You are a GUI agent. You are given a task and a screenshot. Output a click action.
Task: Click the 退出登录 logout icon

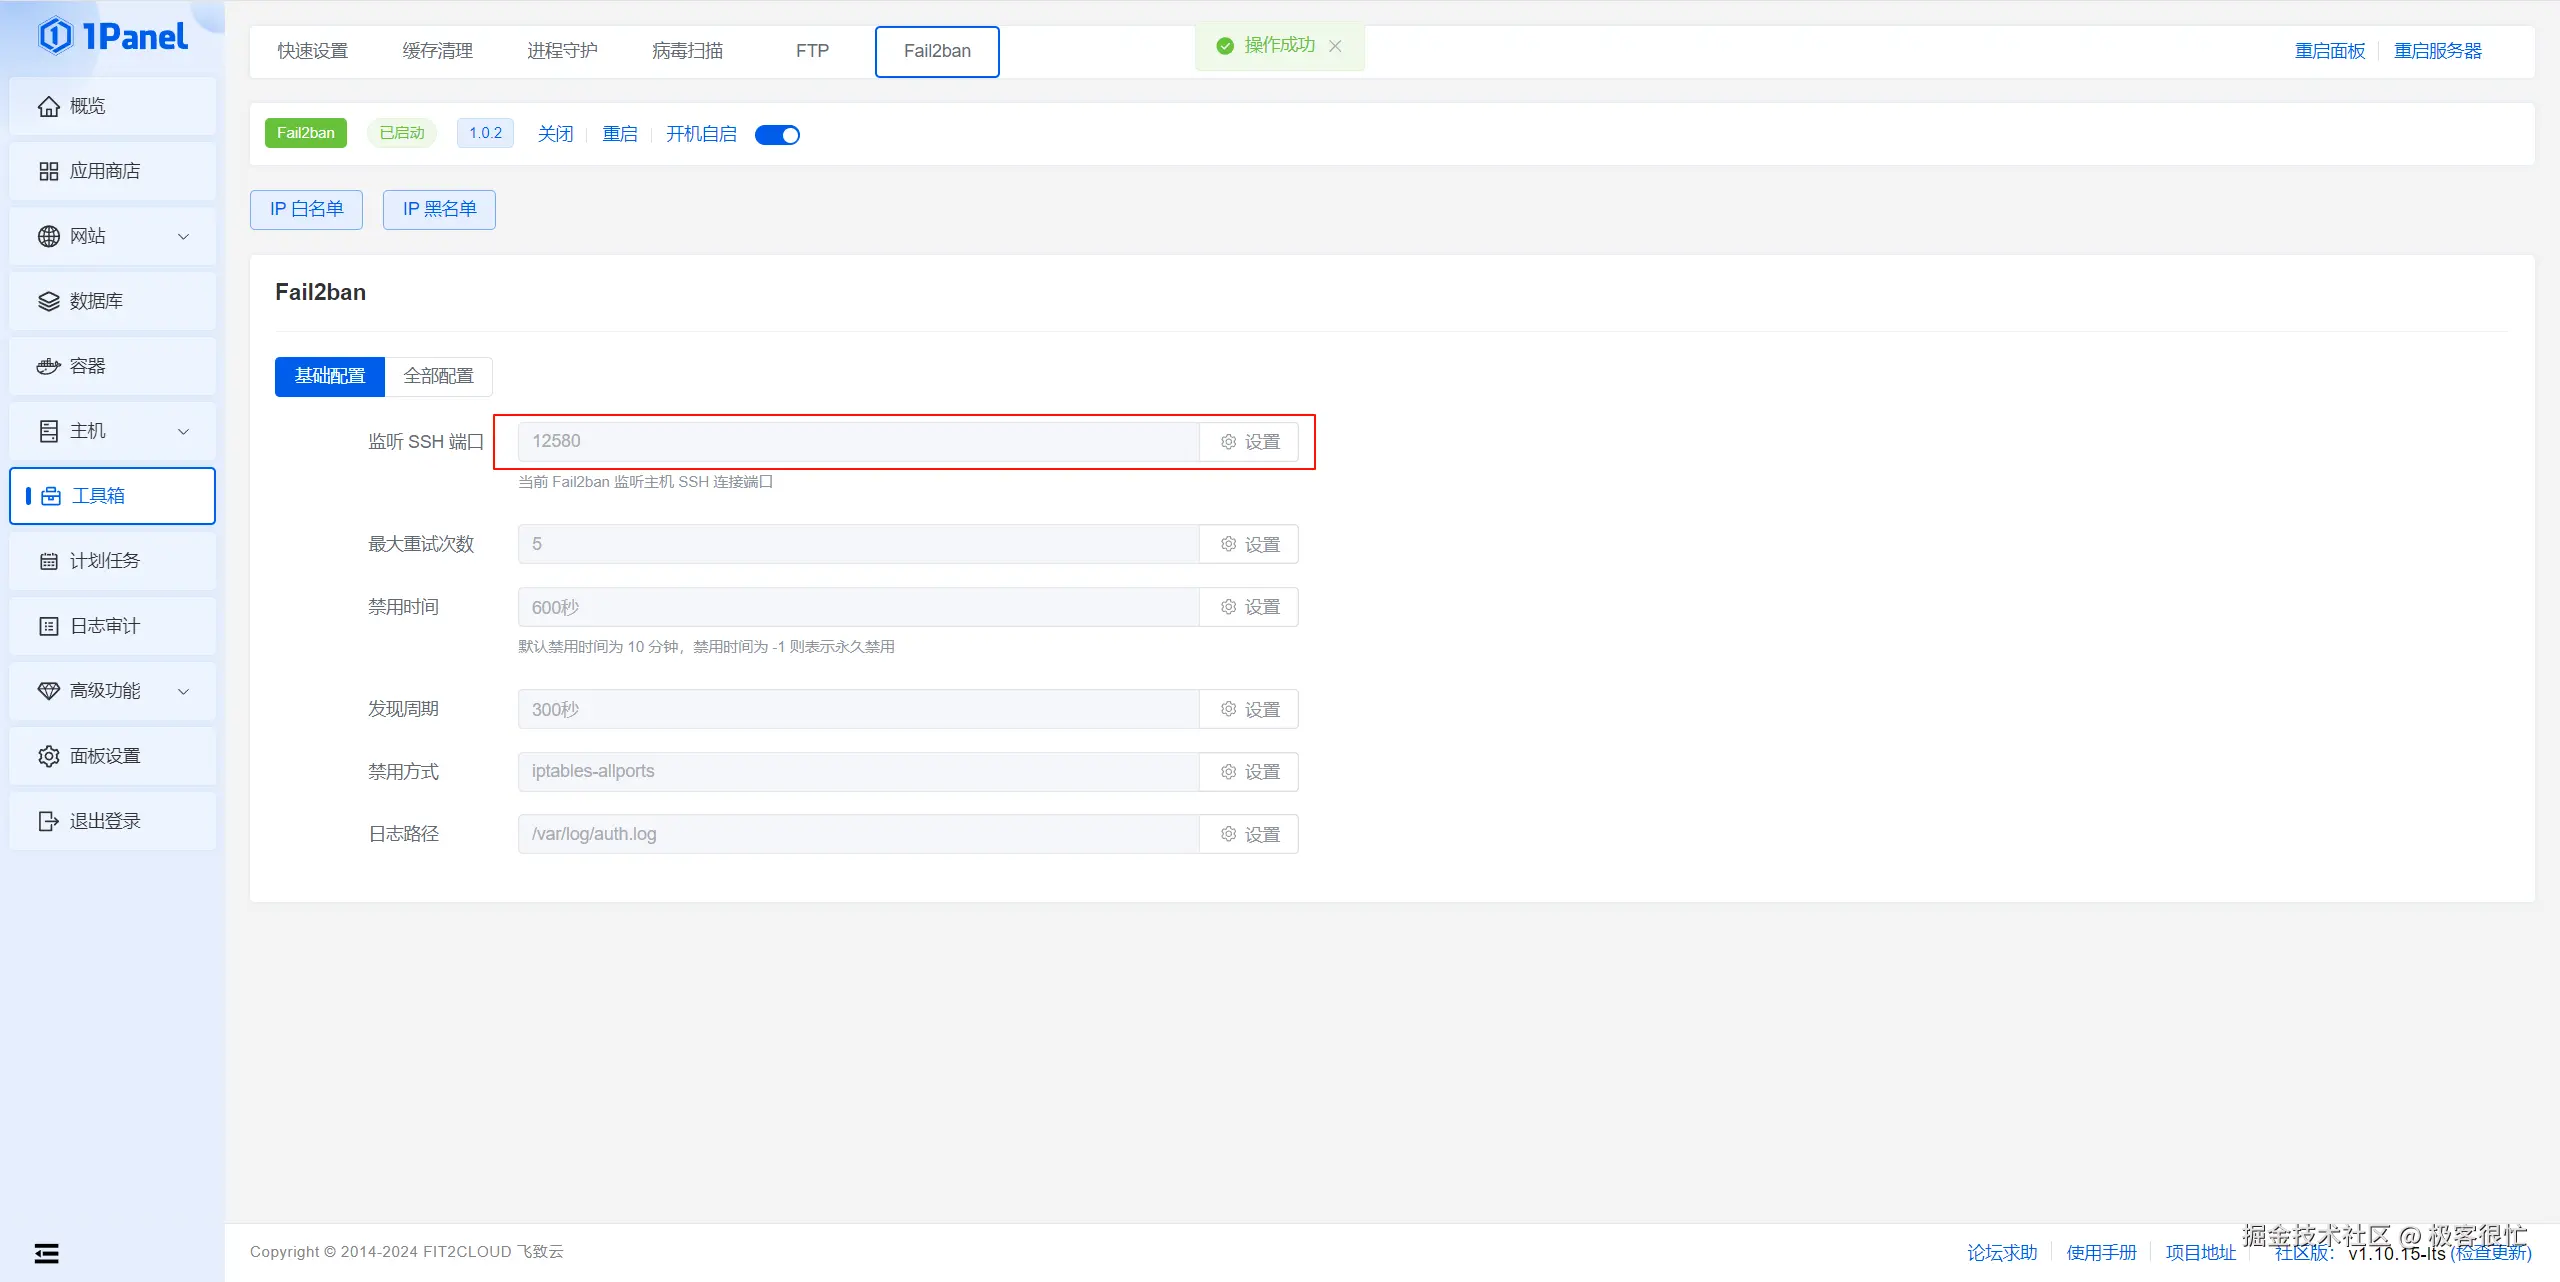point(48,821)
